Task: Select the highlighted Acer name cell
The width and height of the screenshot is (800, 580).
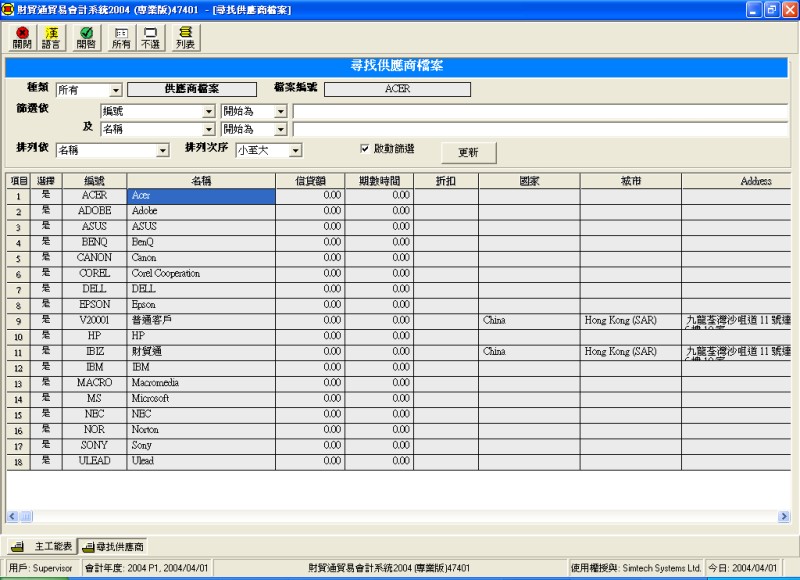Action: [201, 196]
